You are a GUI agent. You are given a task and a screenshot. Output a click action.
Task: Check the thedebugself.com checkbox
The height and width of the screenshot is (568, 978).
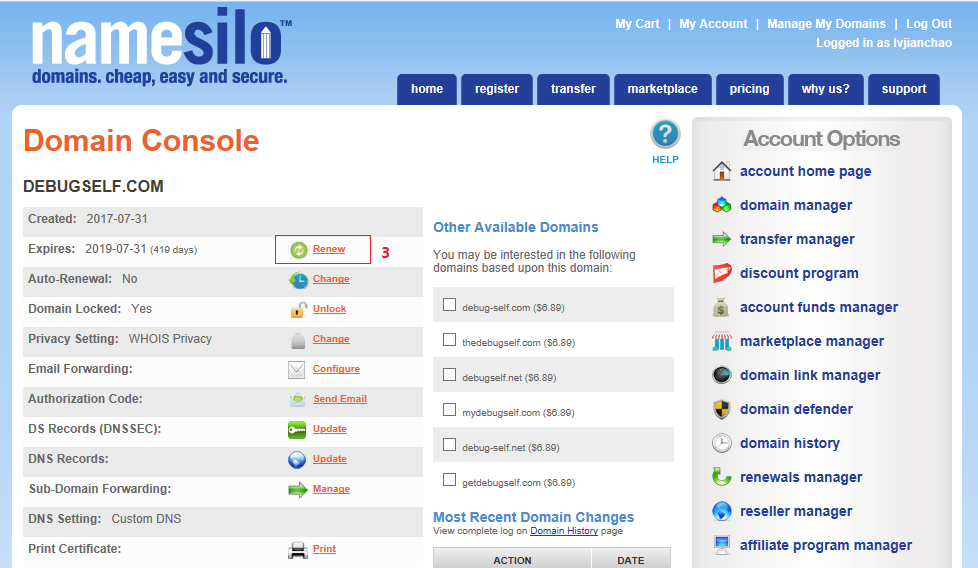tap(449, 340)
